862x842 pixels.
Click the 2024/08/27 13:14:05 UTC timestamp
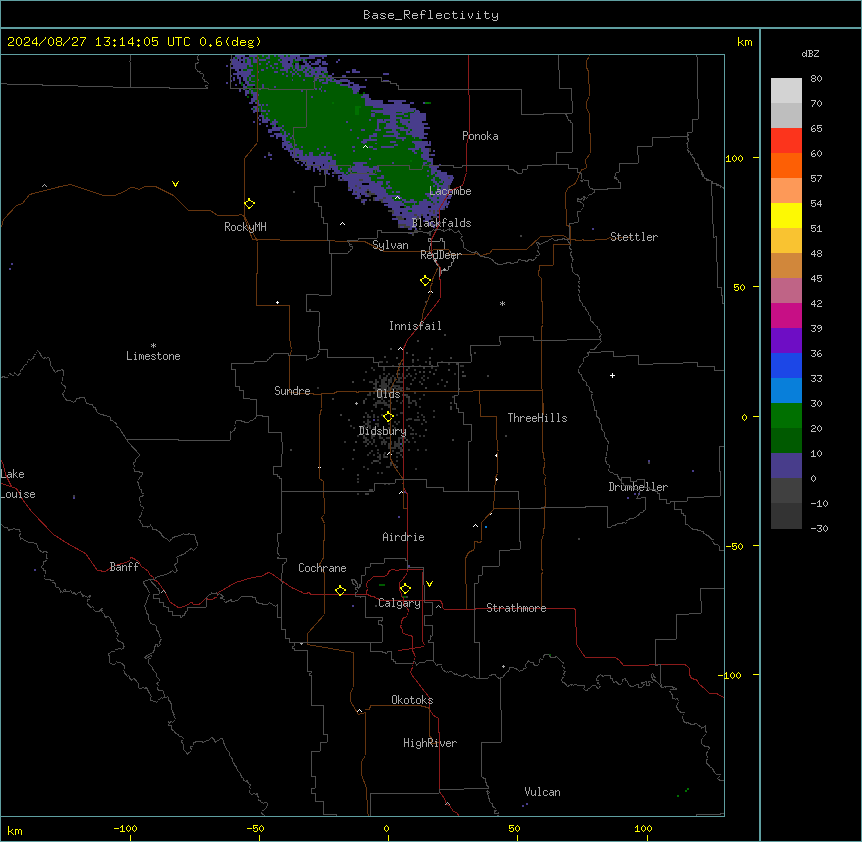pyautogui.click(x=98, y=42)
